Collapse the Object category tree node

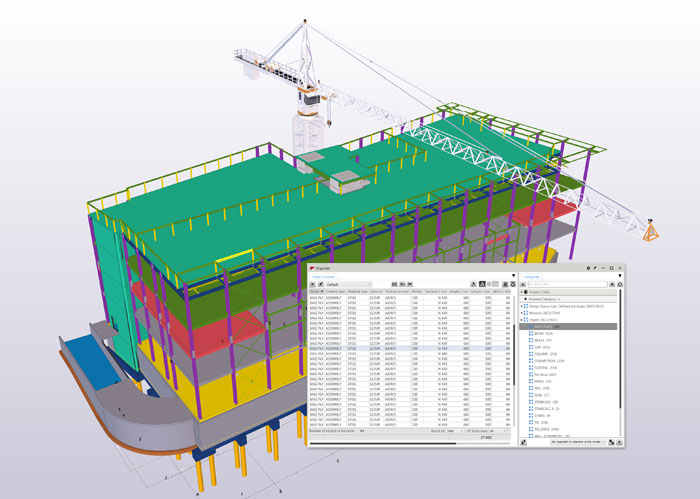(521, 320)
